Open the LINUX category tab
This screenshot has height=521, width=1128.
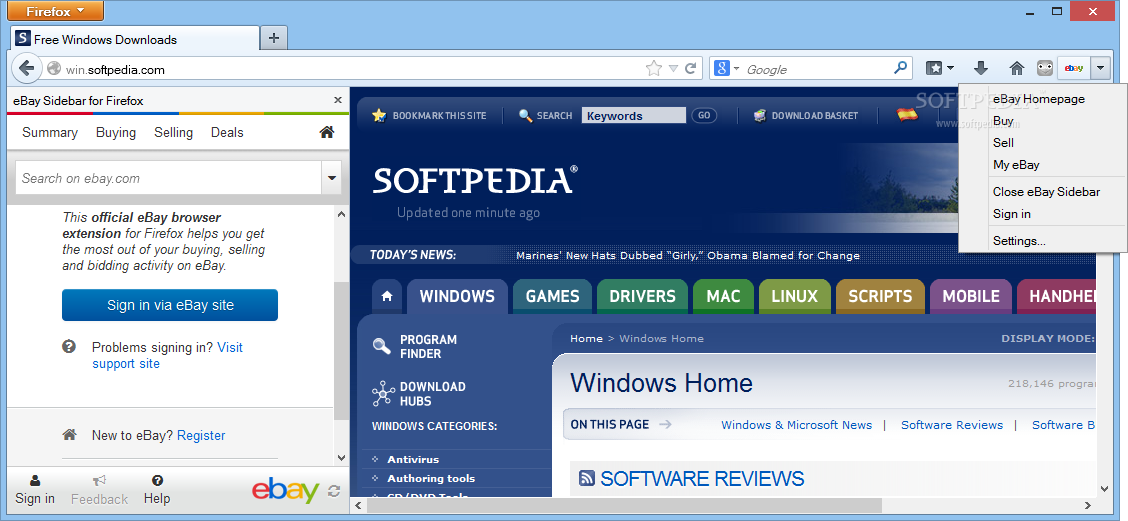pos(794,296)
